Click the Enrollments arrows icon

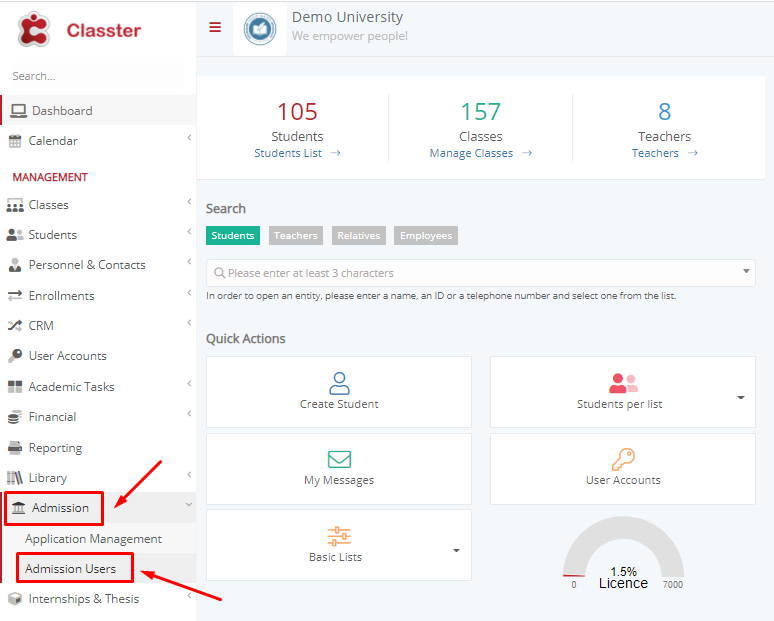coord(15,296)
